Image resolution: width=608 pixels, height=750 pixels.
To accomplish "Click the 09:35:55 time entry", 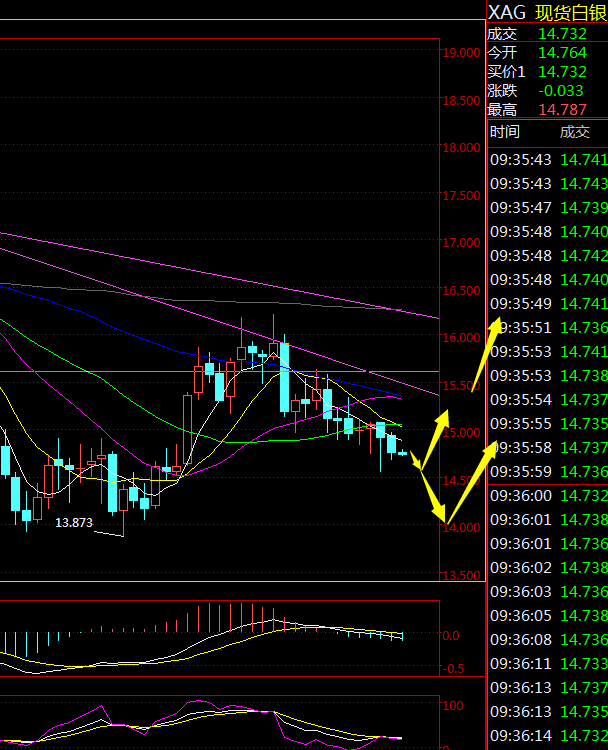I will tap(520, 424).
